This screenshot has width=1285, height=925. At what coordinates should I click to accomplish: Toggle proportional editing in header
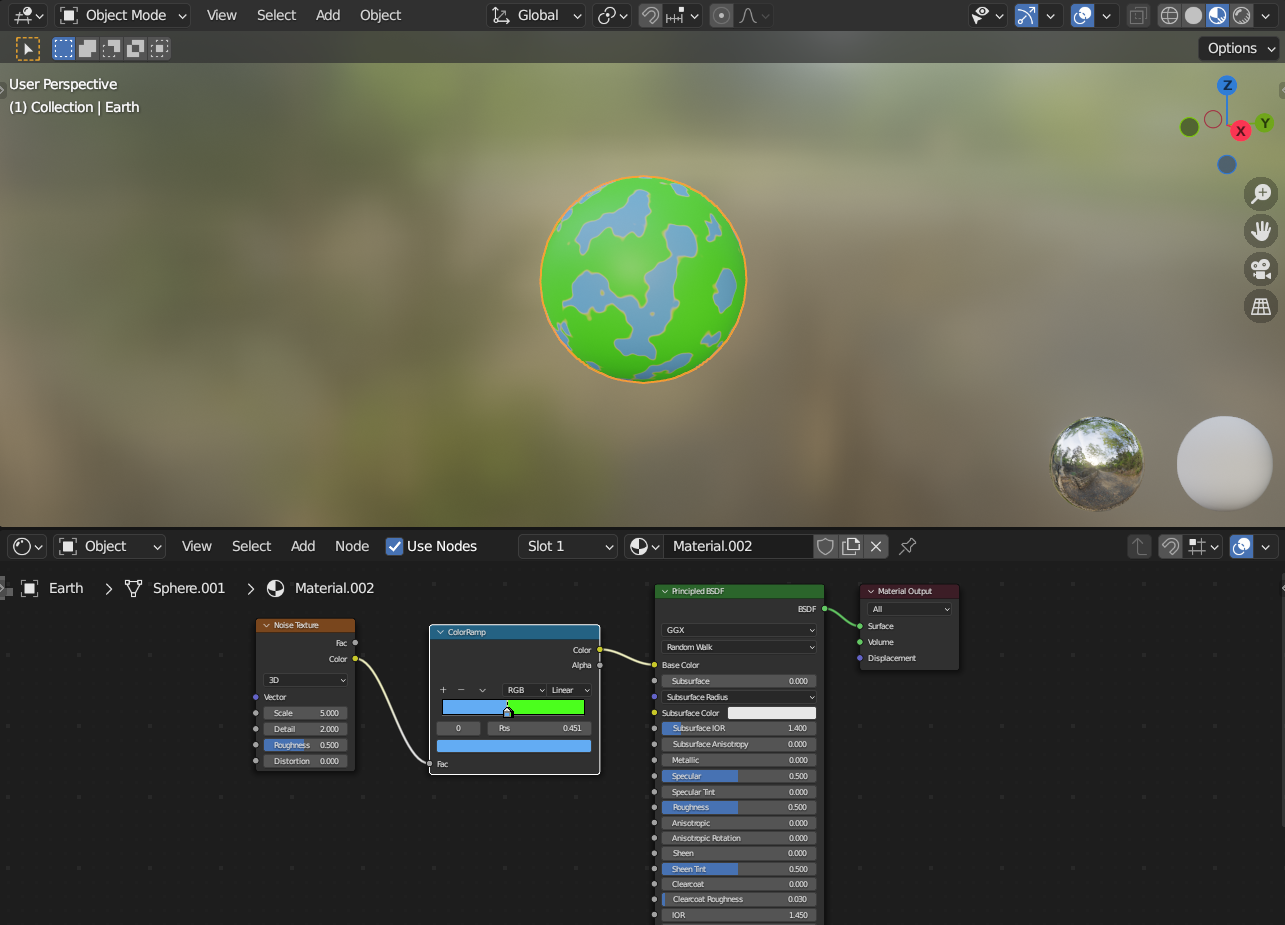[721, 16]
